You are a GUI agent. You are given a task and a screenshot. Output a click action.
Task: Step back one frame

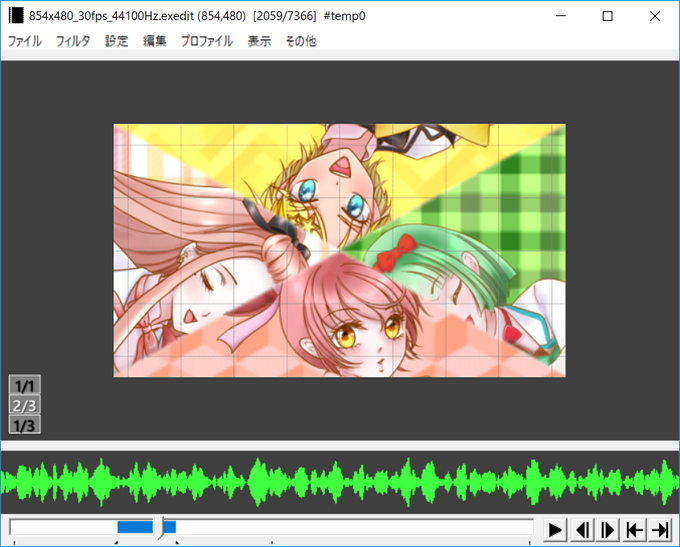(582, 530)
